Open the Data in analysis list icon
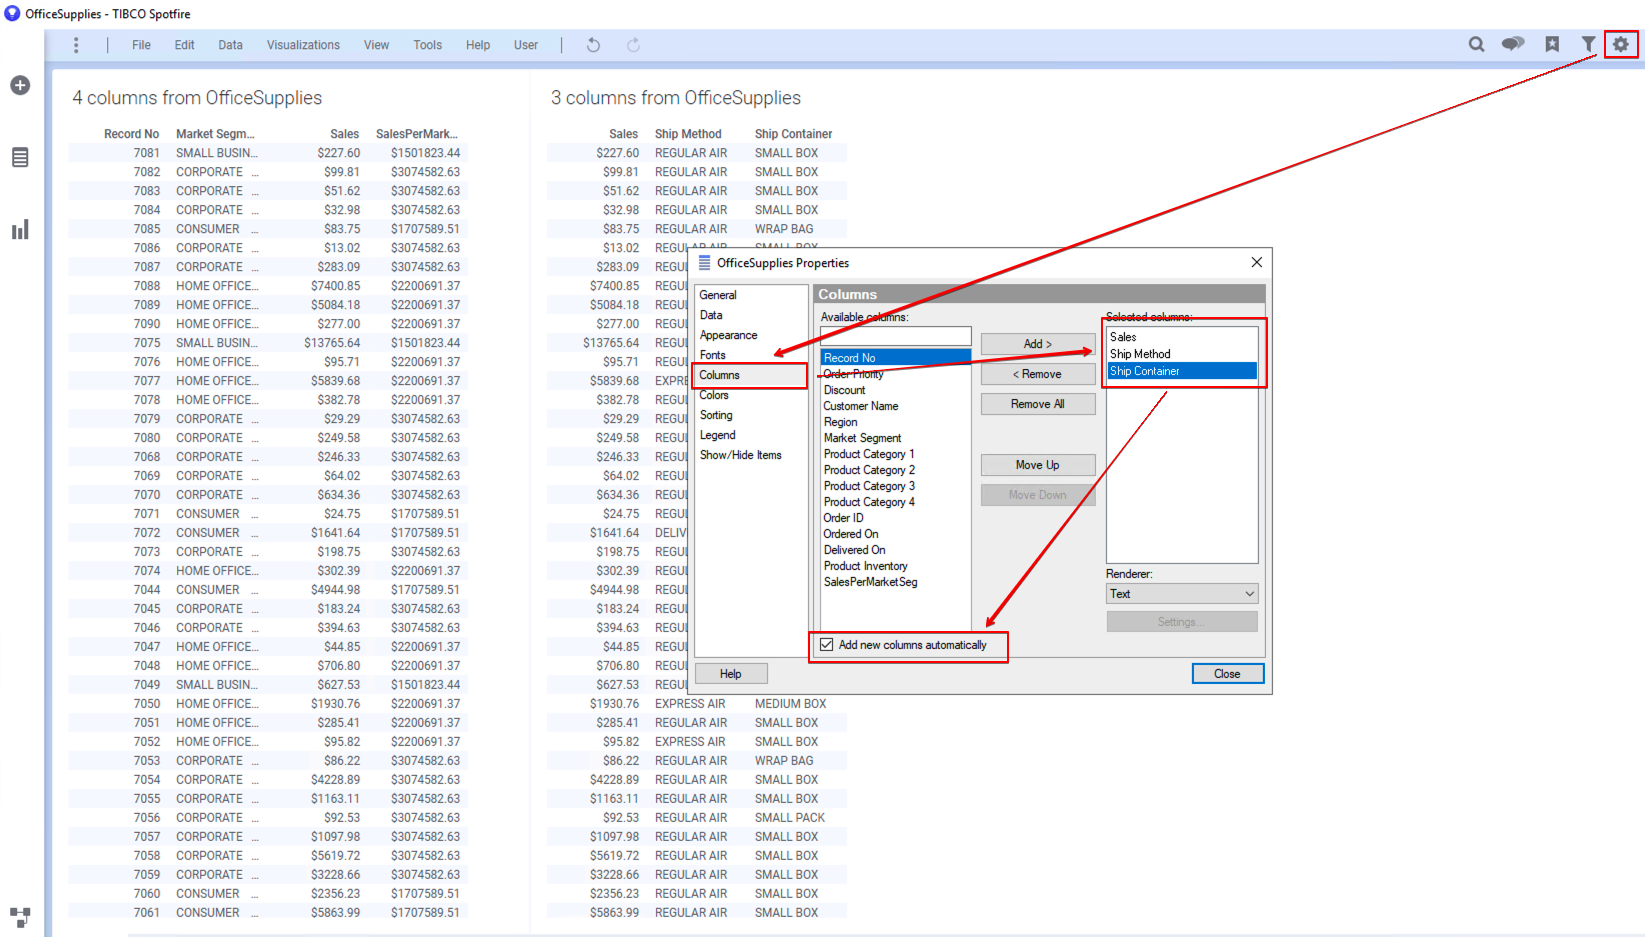 20,157
